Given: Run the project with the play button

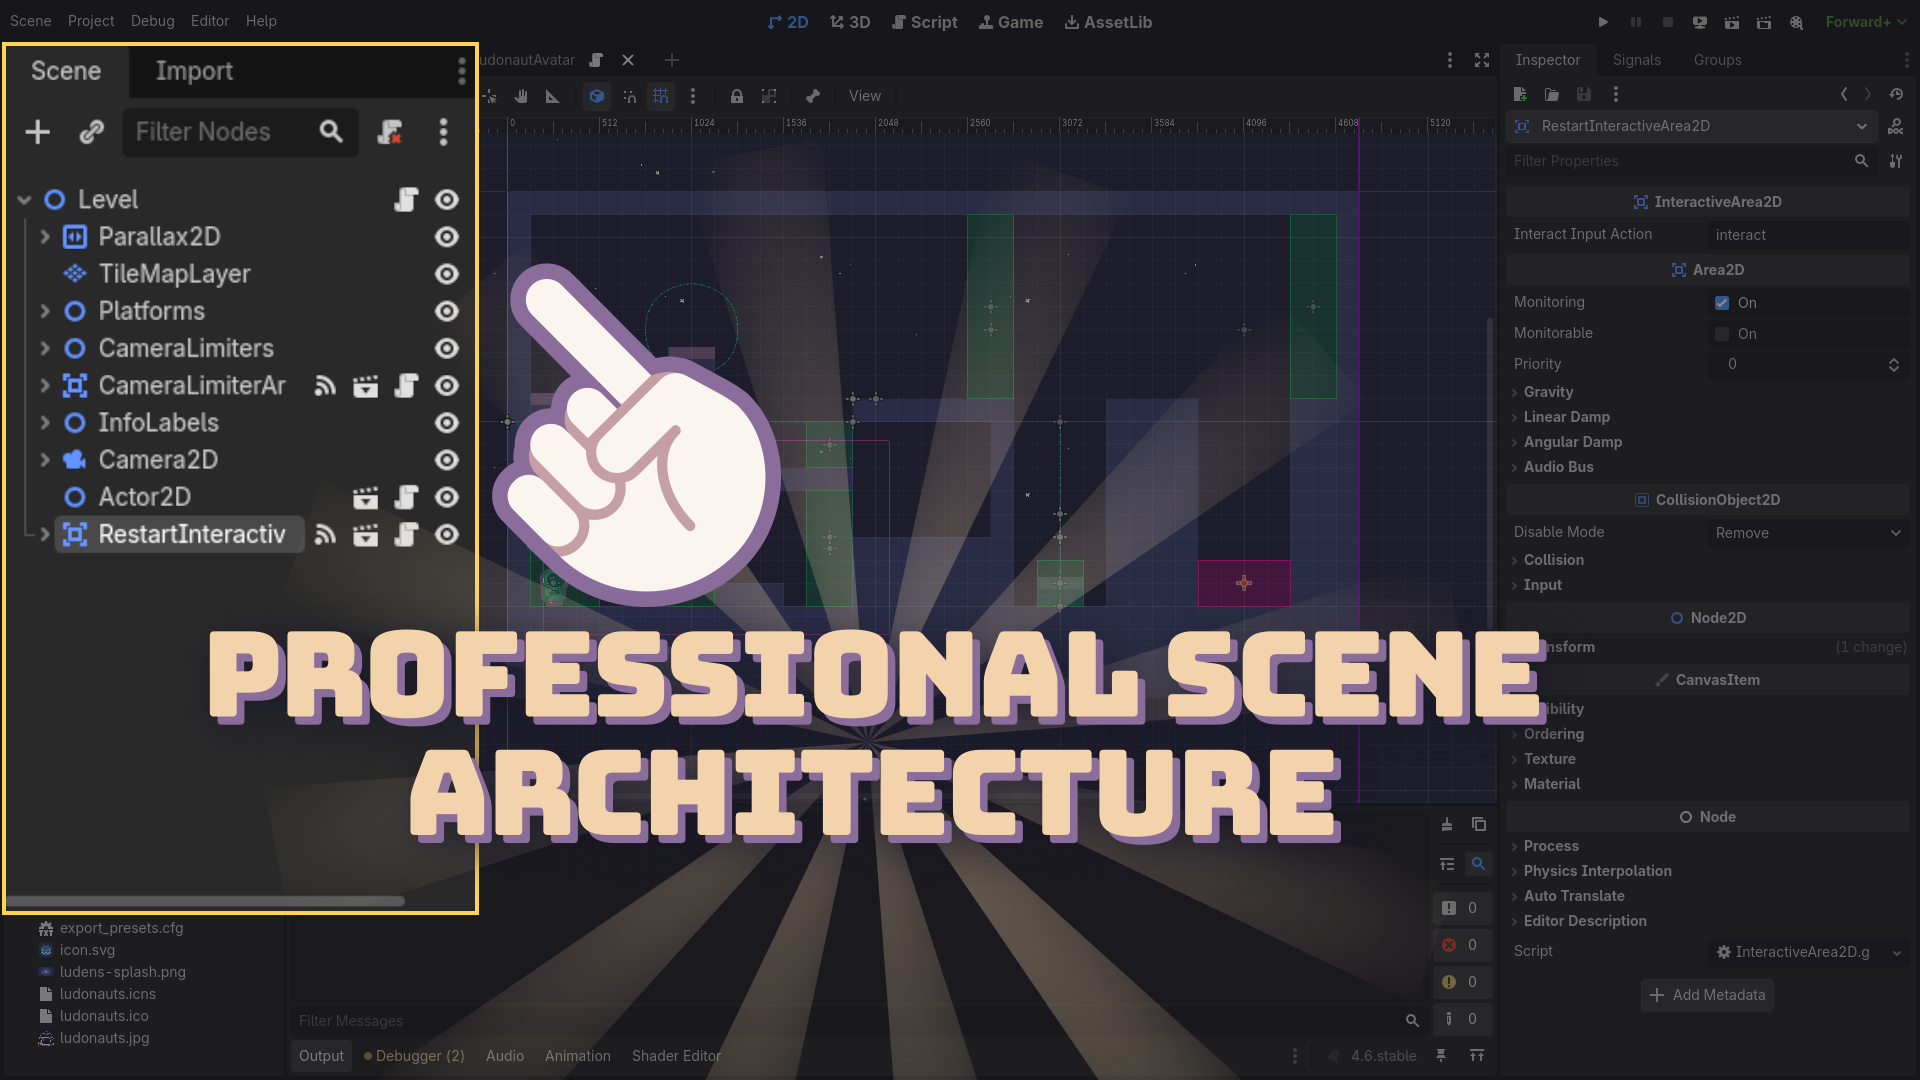Looking at the screenshot, I should (1603, 22).
